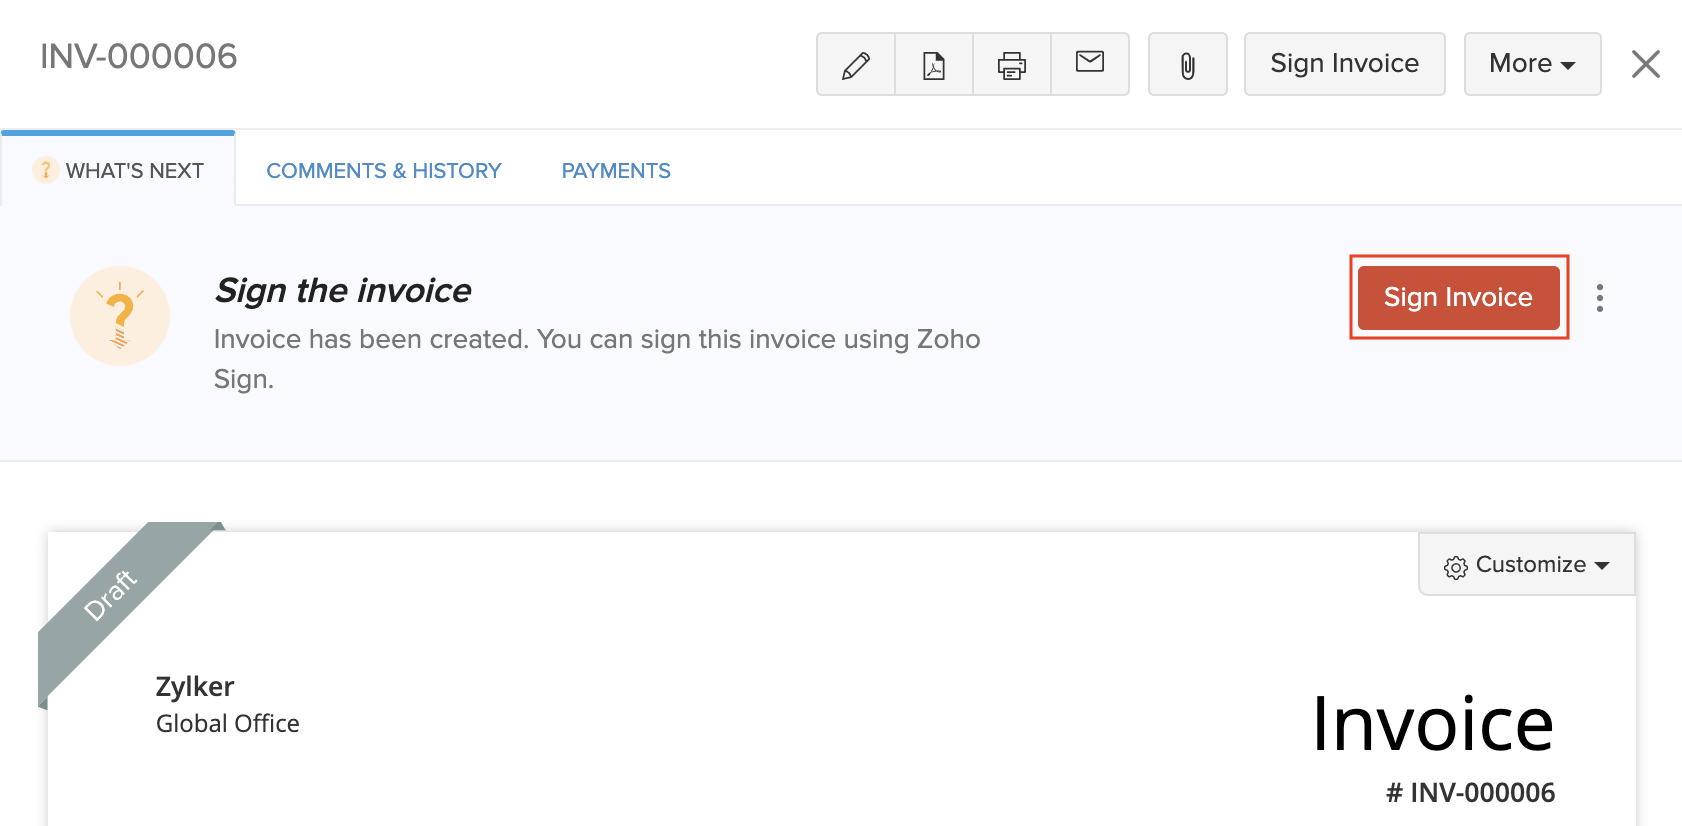Click the printer icon

pos(1012,65)
